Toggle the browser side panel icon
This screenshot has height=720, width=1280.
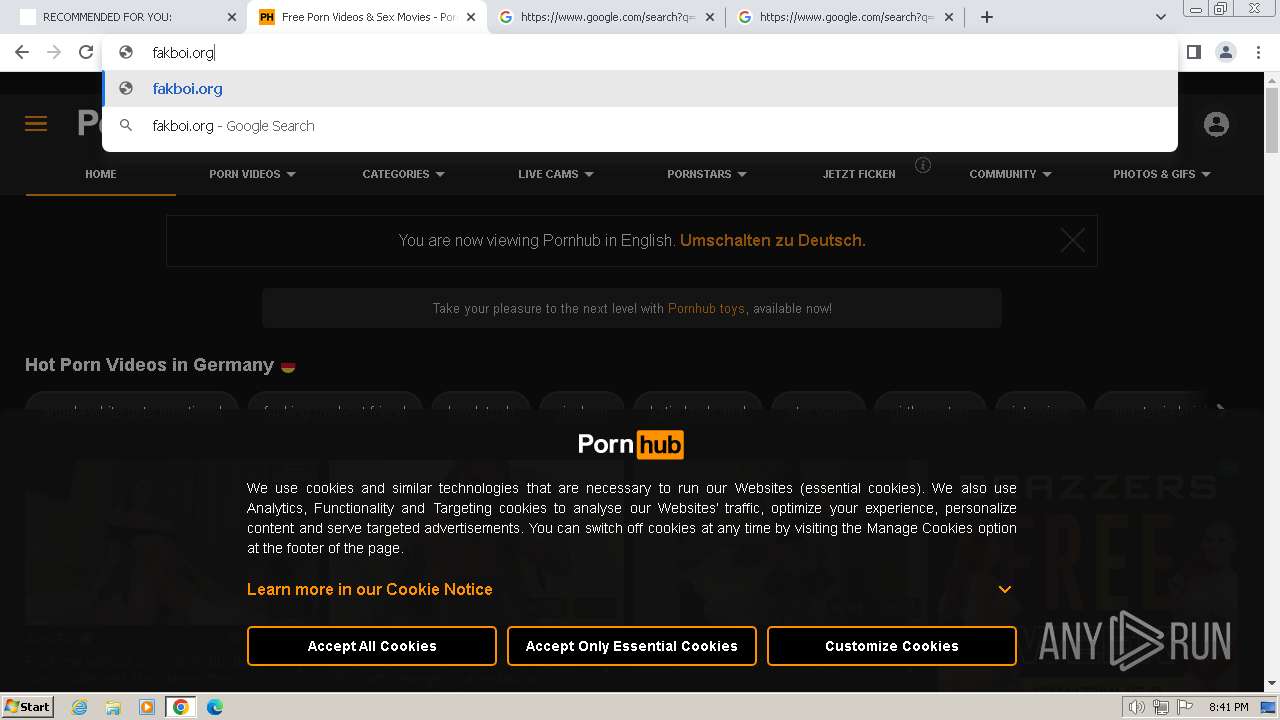point(1193,52)
